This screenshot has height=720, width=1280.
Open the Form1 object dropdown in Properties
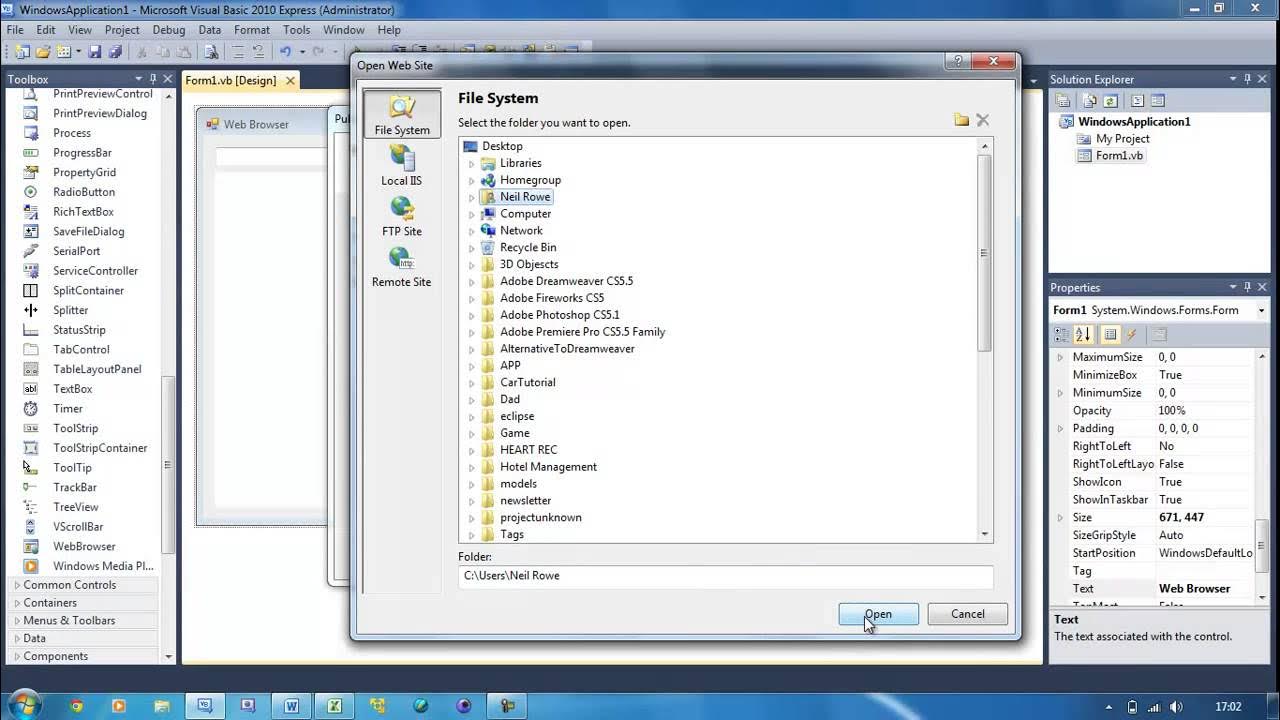coord(1261,311)
